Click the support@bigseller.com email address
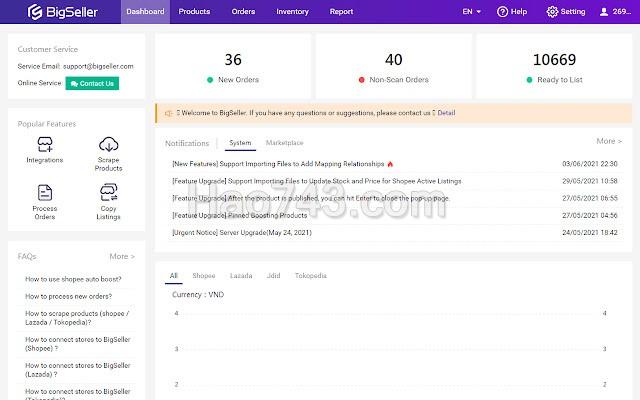Viewport: 640px width, 400px height. pyautogui.click(x=98, y=66)
